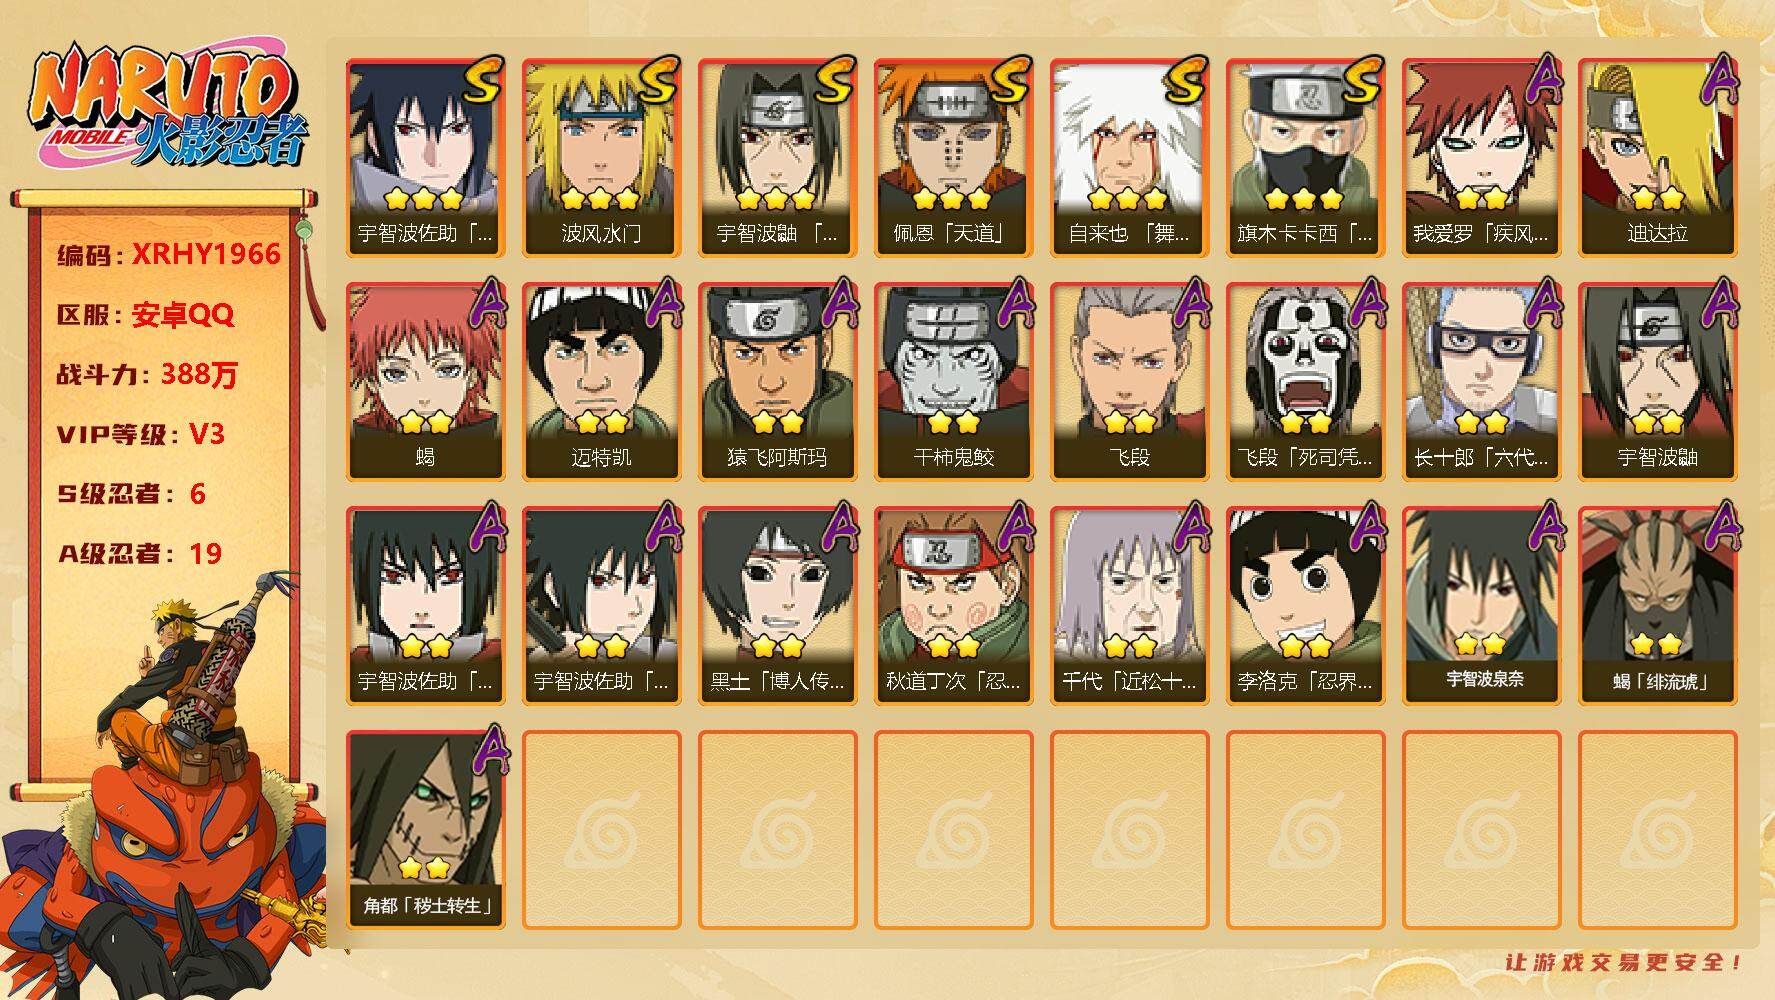Click the first empty ninja slot
The height and width of the screenshot is (1000, 1775).
tap(601, 830)
